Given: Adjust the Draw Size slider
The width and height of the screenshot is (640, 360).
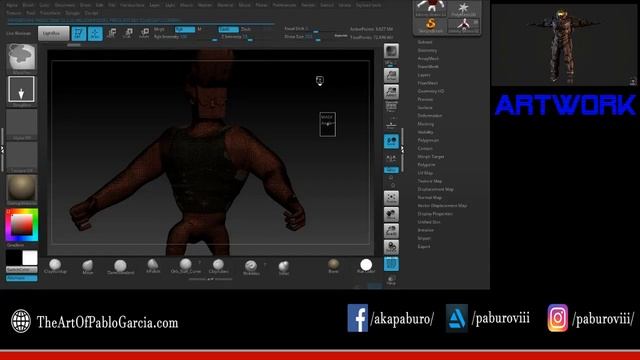Looking at the screenshot, I should pos(302,37).
